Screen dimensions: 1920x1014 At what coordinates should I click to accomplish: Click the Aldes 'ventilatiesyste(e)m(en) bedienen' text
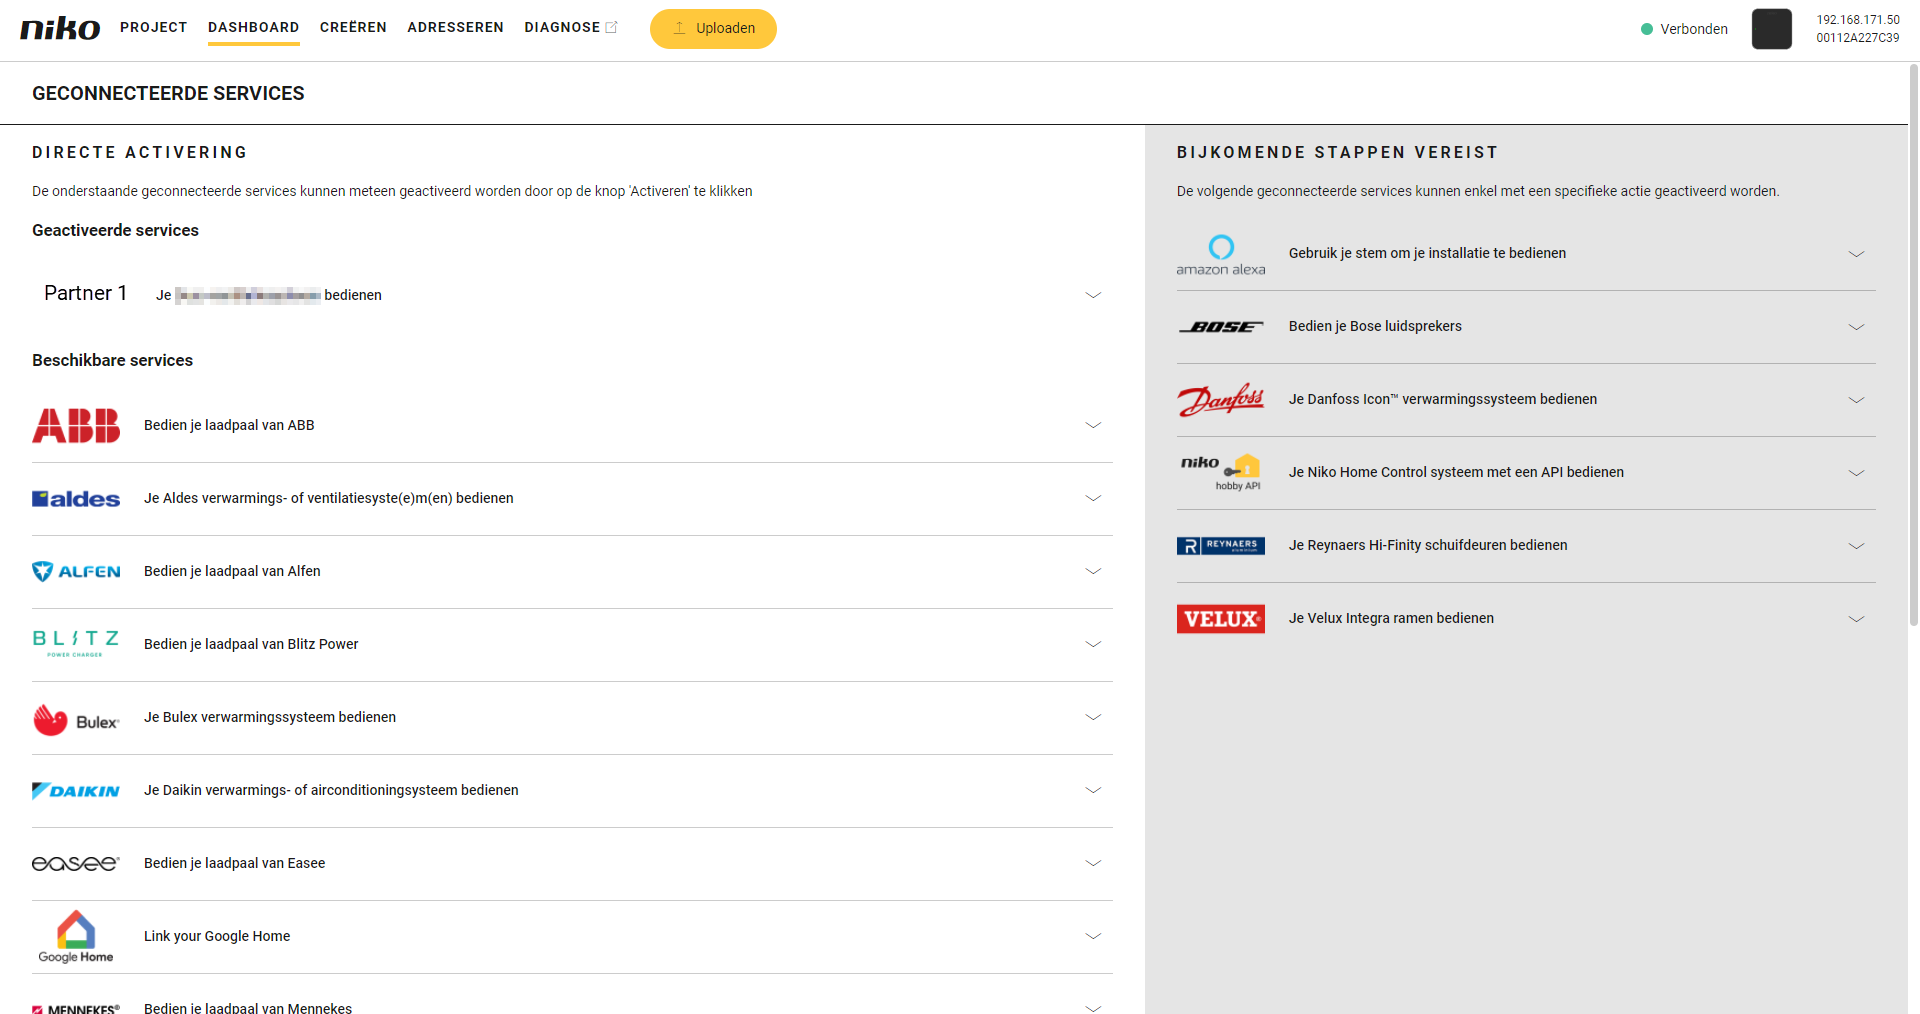pyautogui.click(x=410, y=498)
